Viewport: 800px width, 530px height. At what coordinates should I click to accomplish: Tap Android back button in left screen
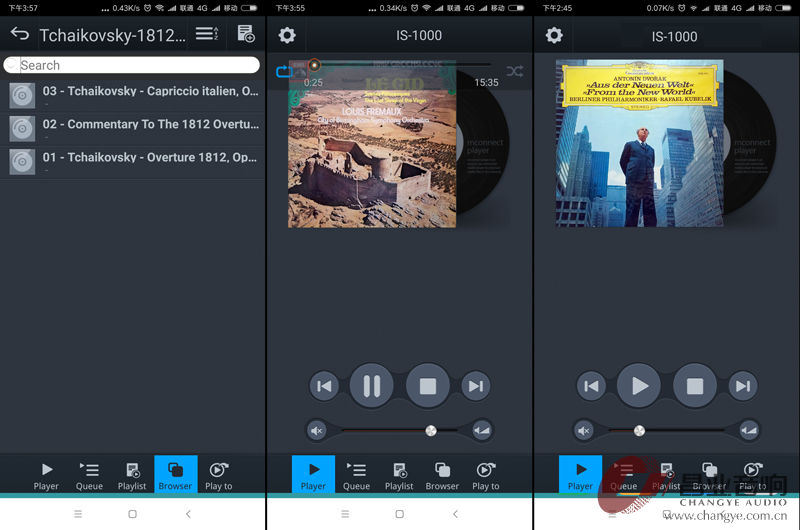[x=188, y=514]
